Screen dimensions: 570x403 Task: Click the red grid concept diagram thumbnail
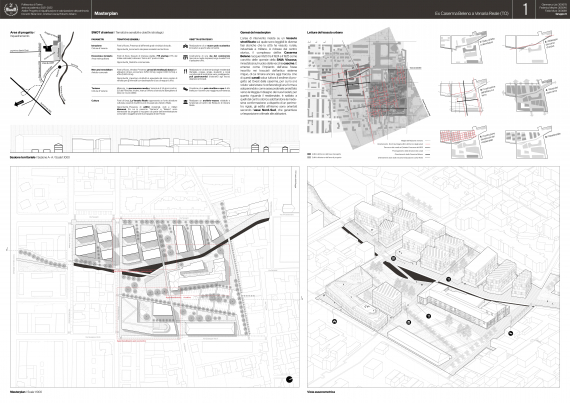pyautogui.click(x=463, y=142)
